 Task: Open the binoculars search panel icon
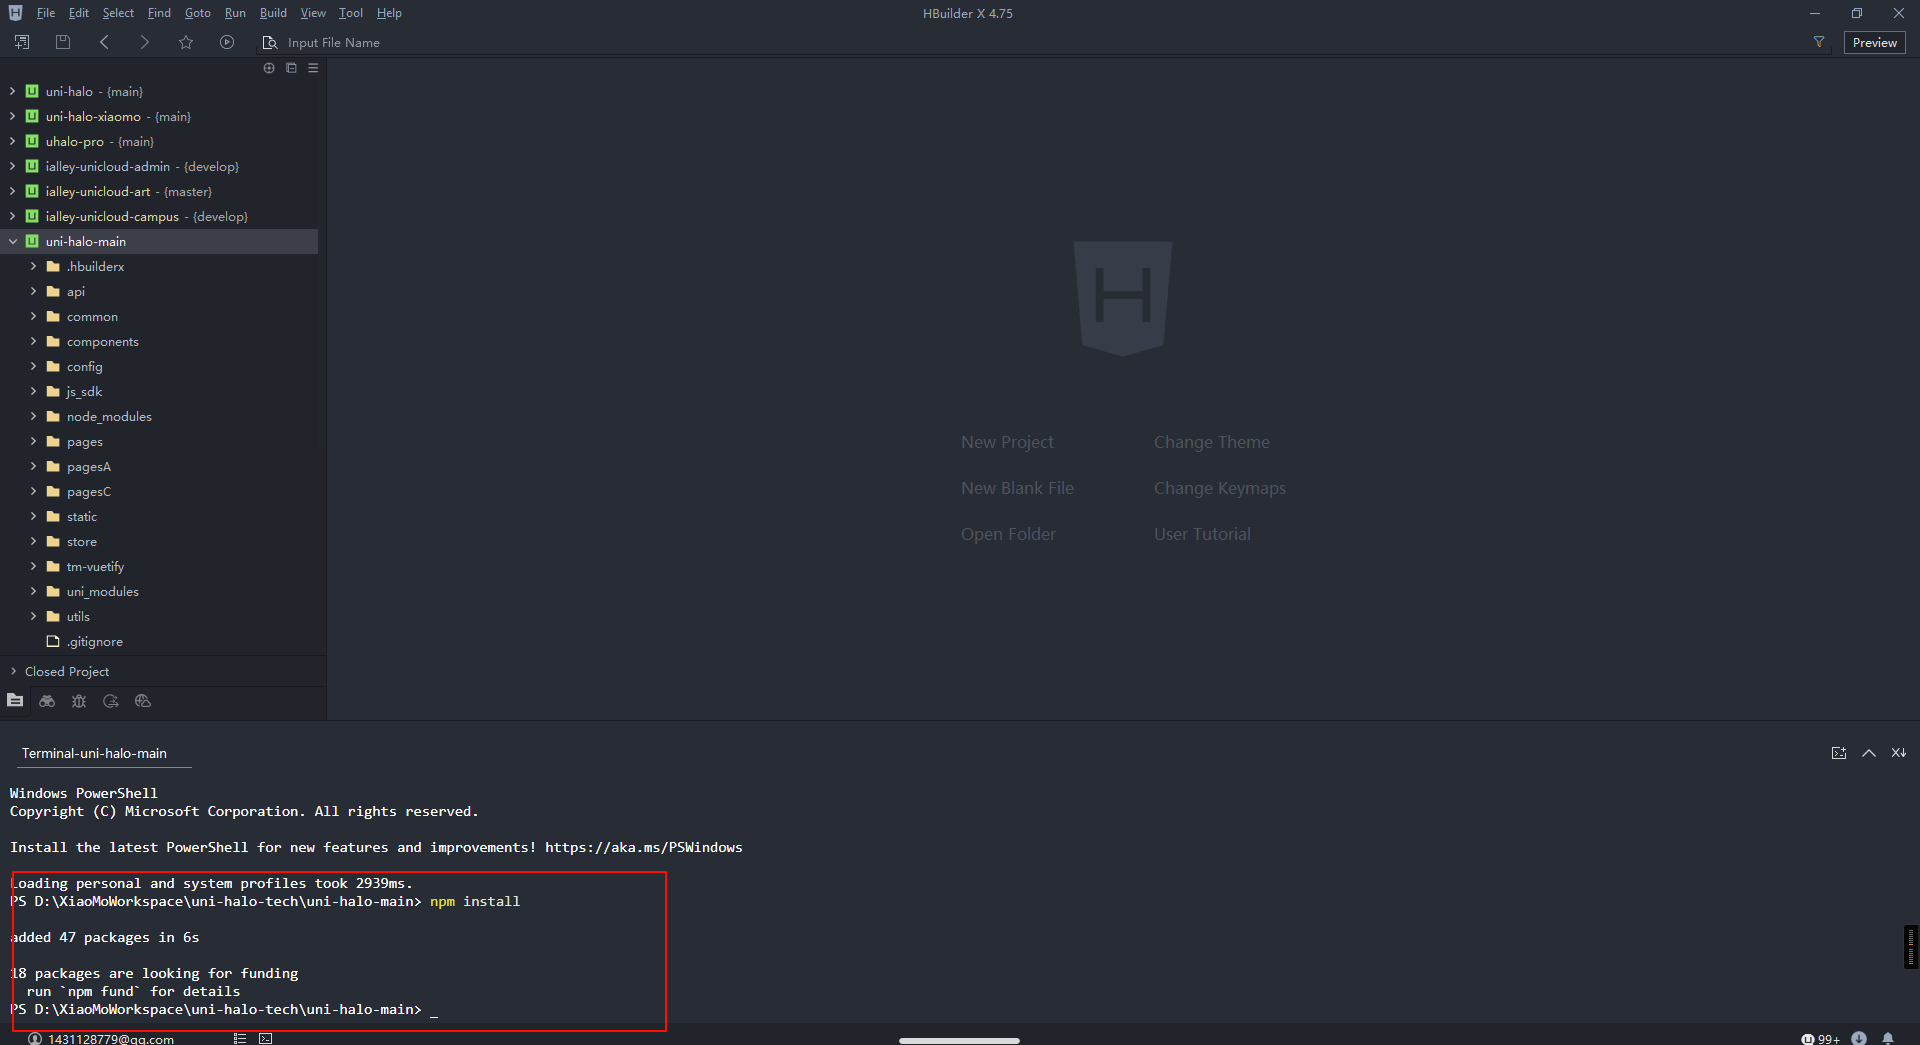tap(47, 701)
